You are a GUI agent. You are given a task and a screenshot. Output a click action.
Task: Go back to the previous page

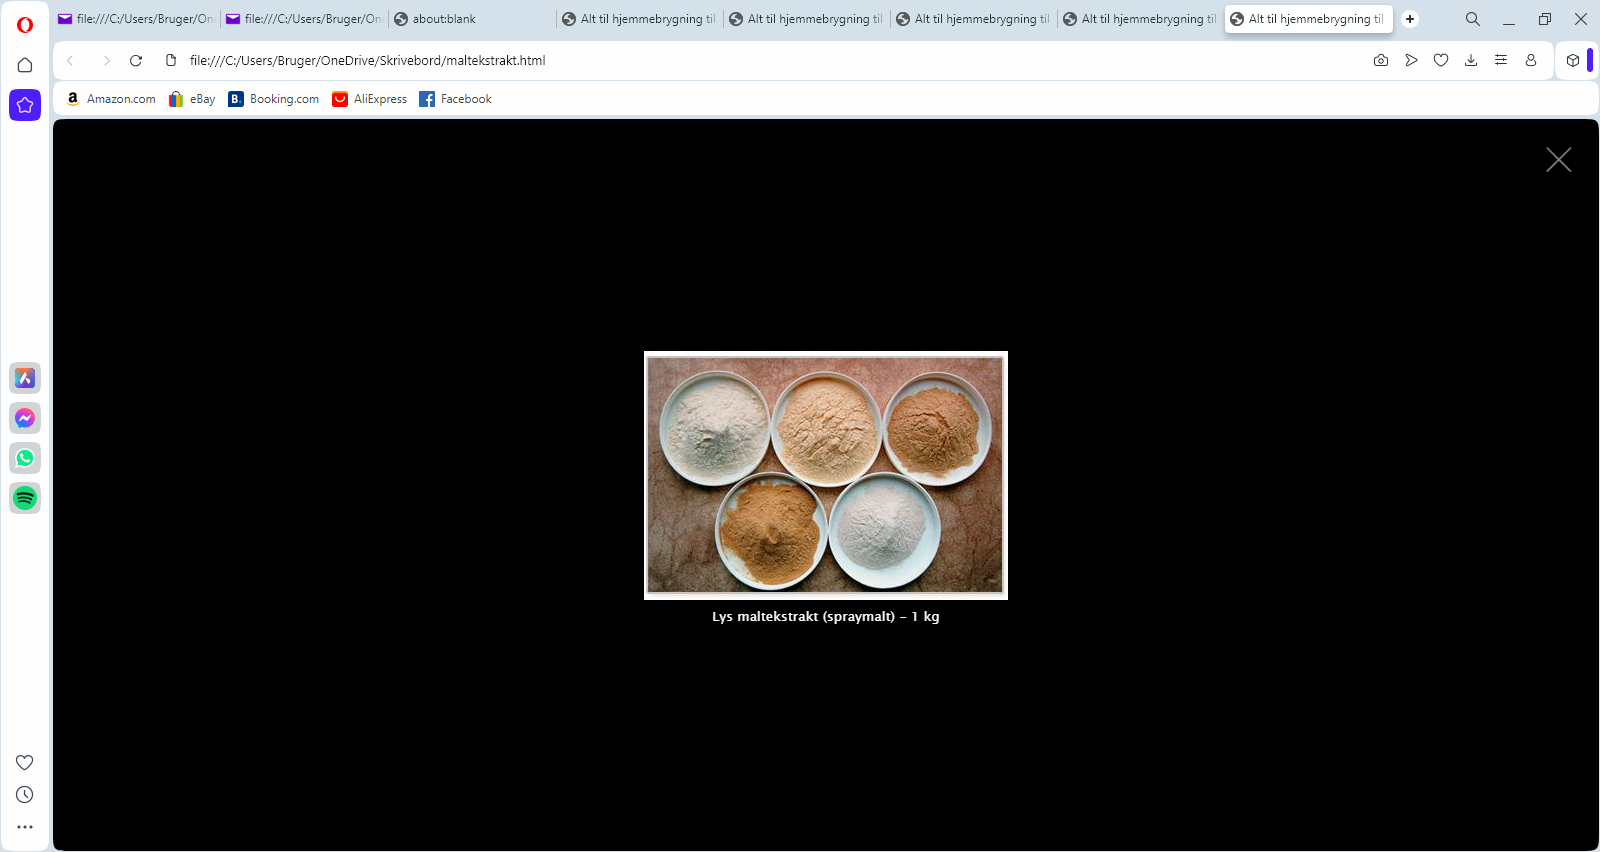[x=70, y=60]
